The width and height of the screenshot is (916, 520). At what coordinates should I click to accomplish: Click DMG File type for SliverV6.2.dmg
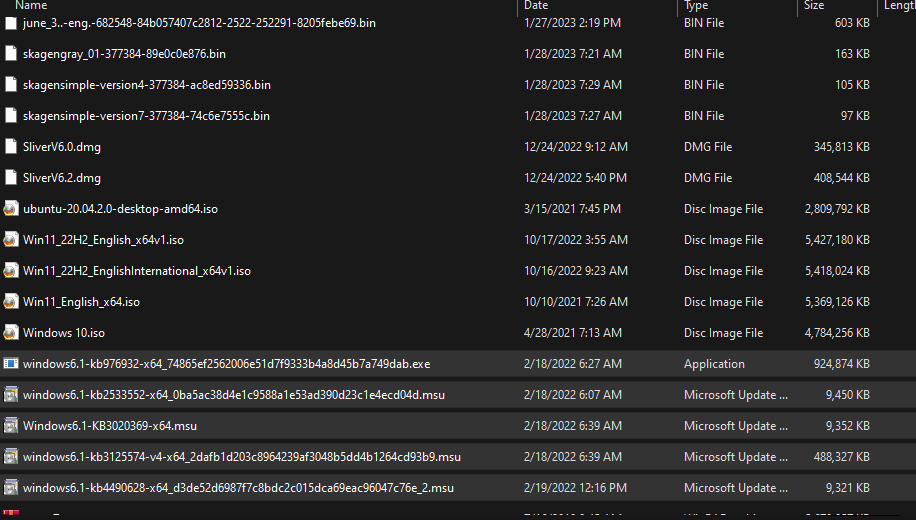(708, 178)
